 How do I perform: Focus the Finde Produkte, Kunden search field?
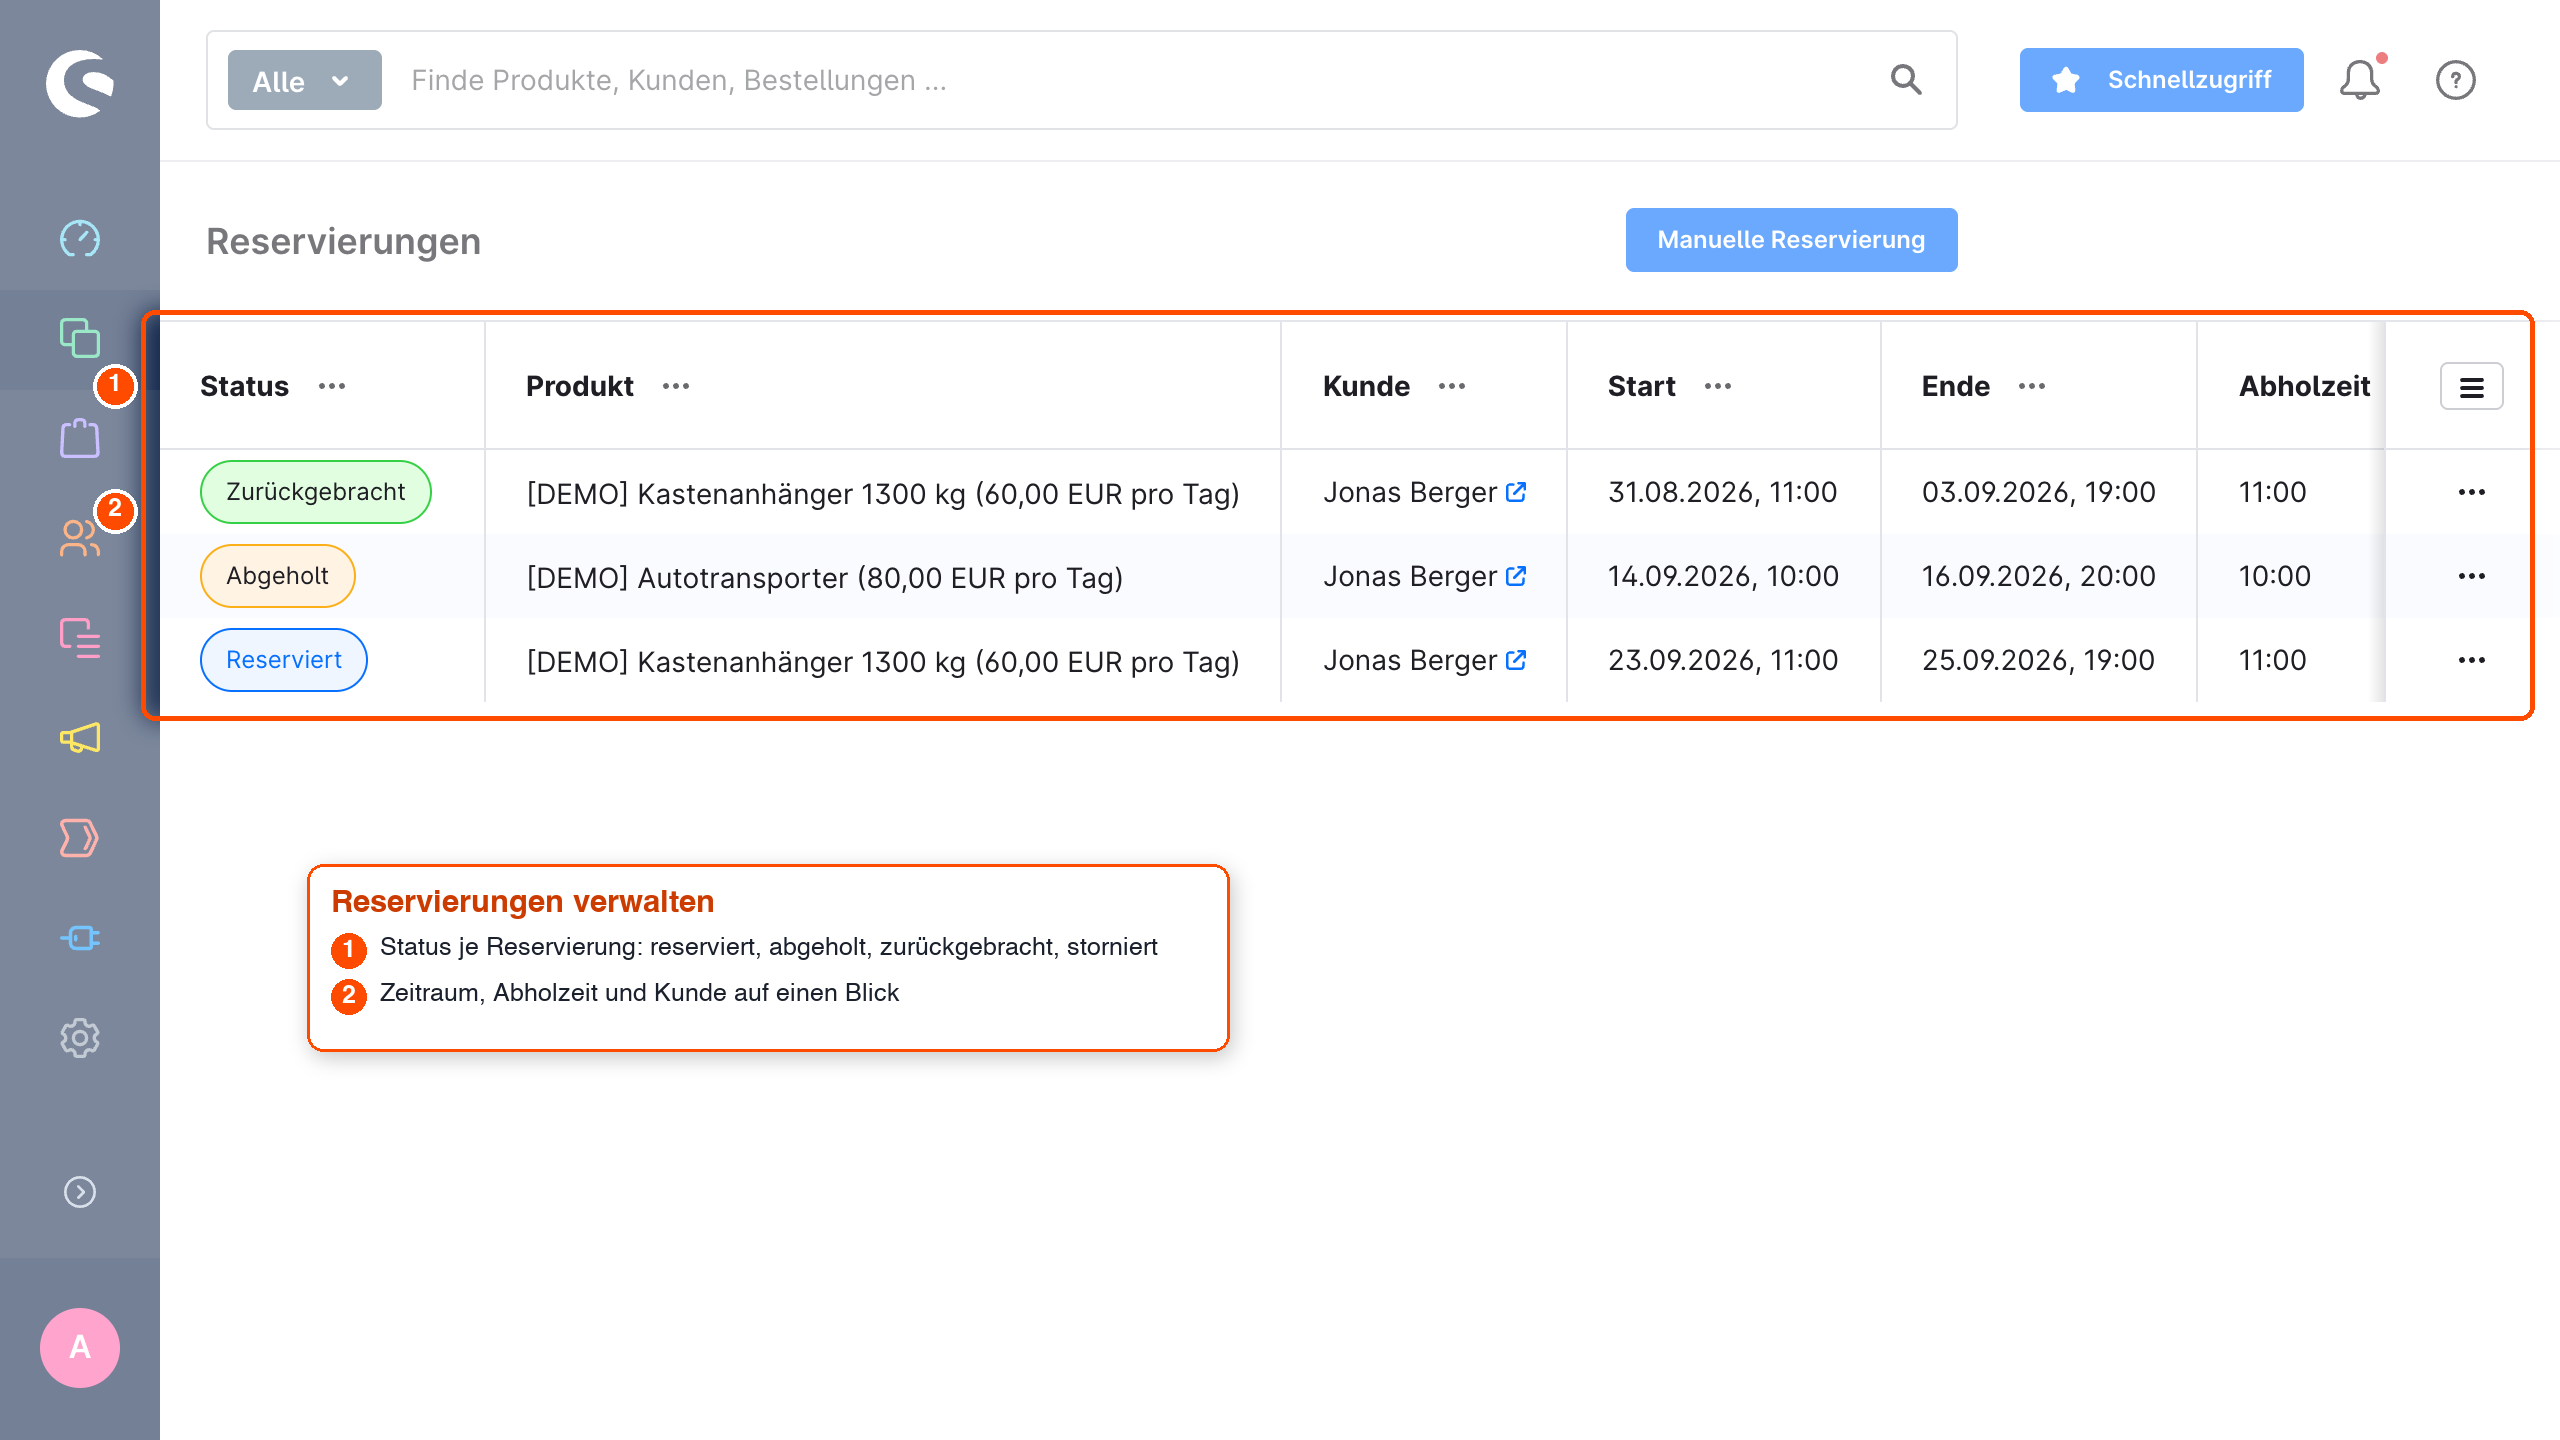pos(1140,80)
